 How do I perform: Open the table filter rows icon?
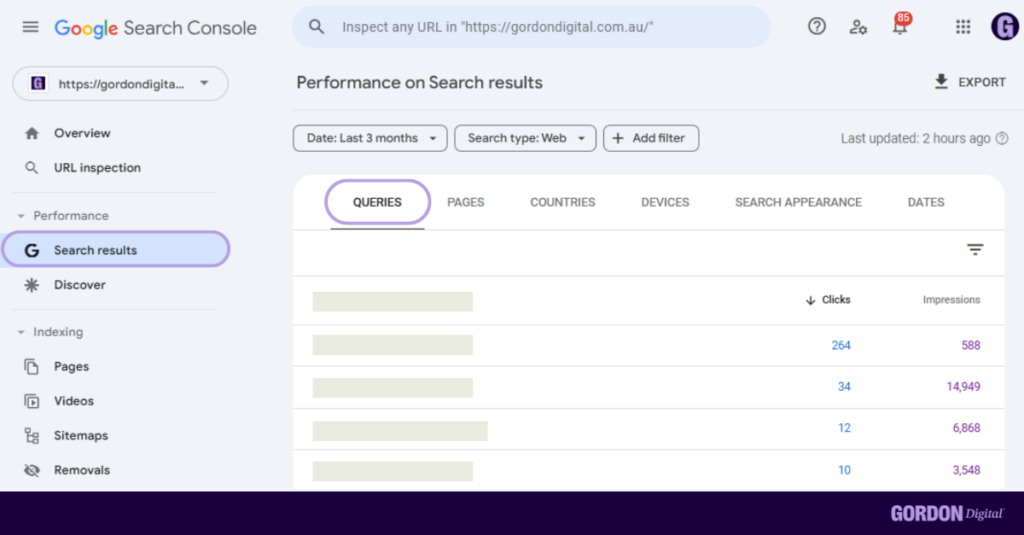(x=975, y=250)
